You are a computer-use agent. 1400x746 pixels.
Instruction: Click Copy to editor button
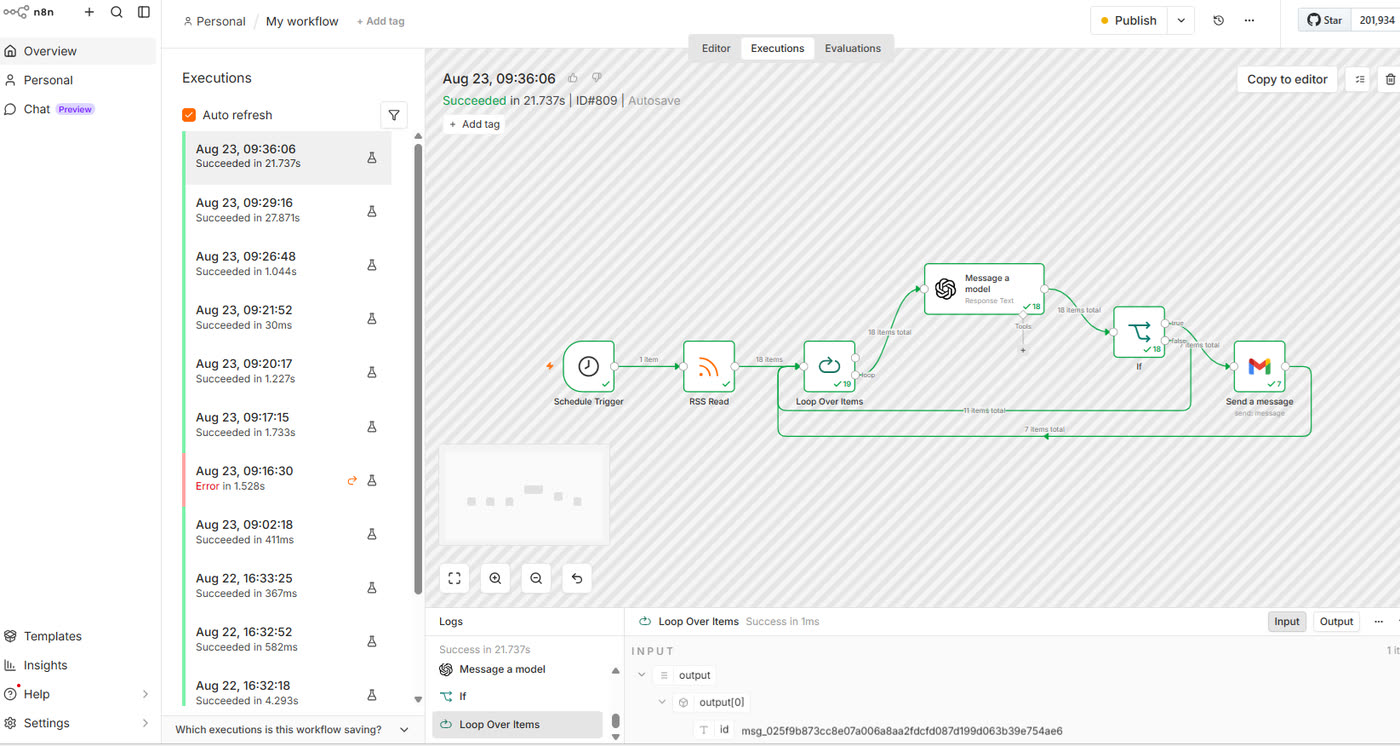coord(1287,79)
